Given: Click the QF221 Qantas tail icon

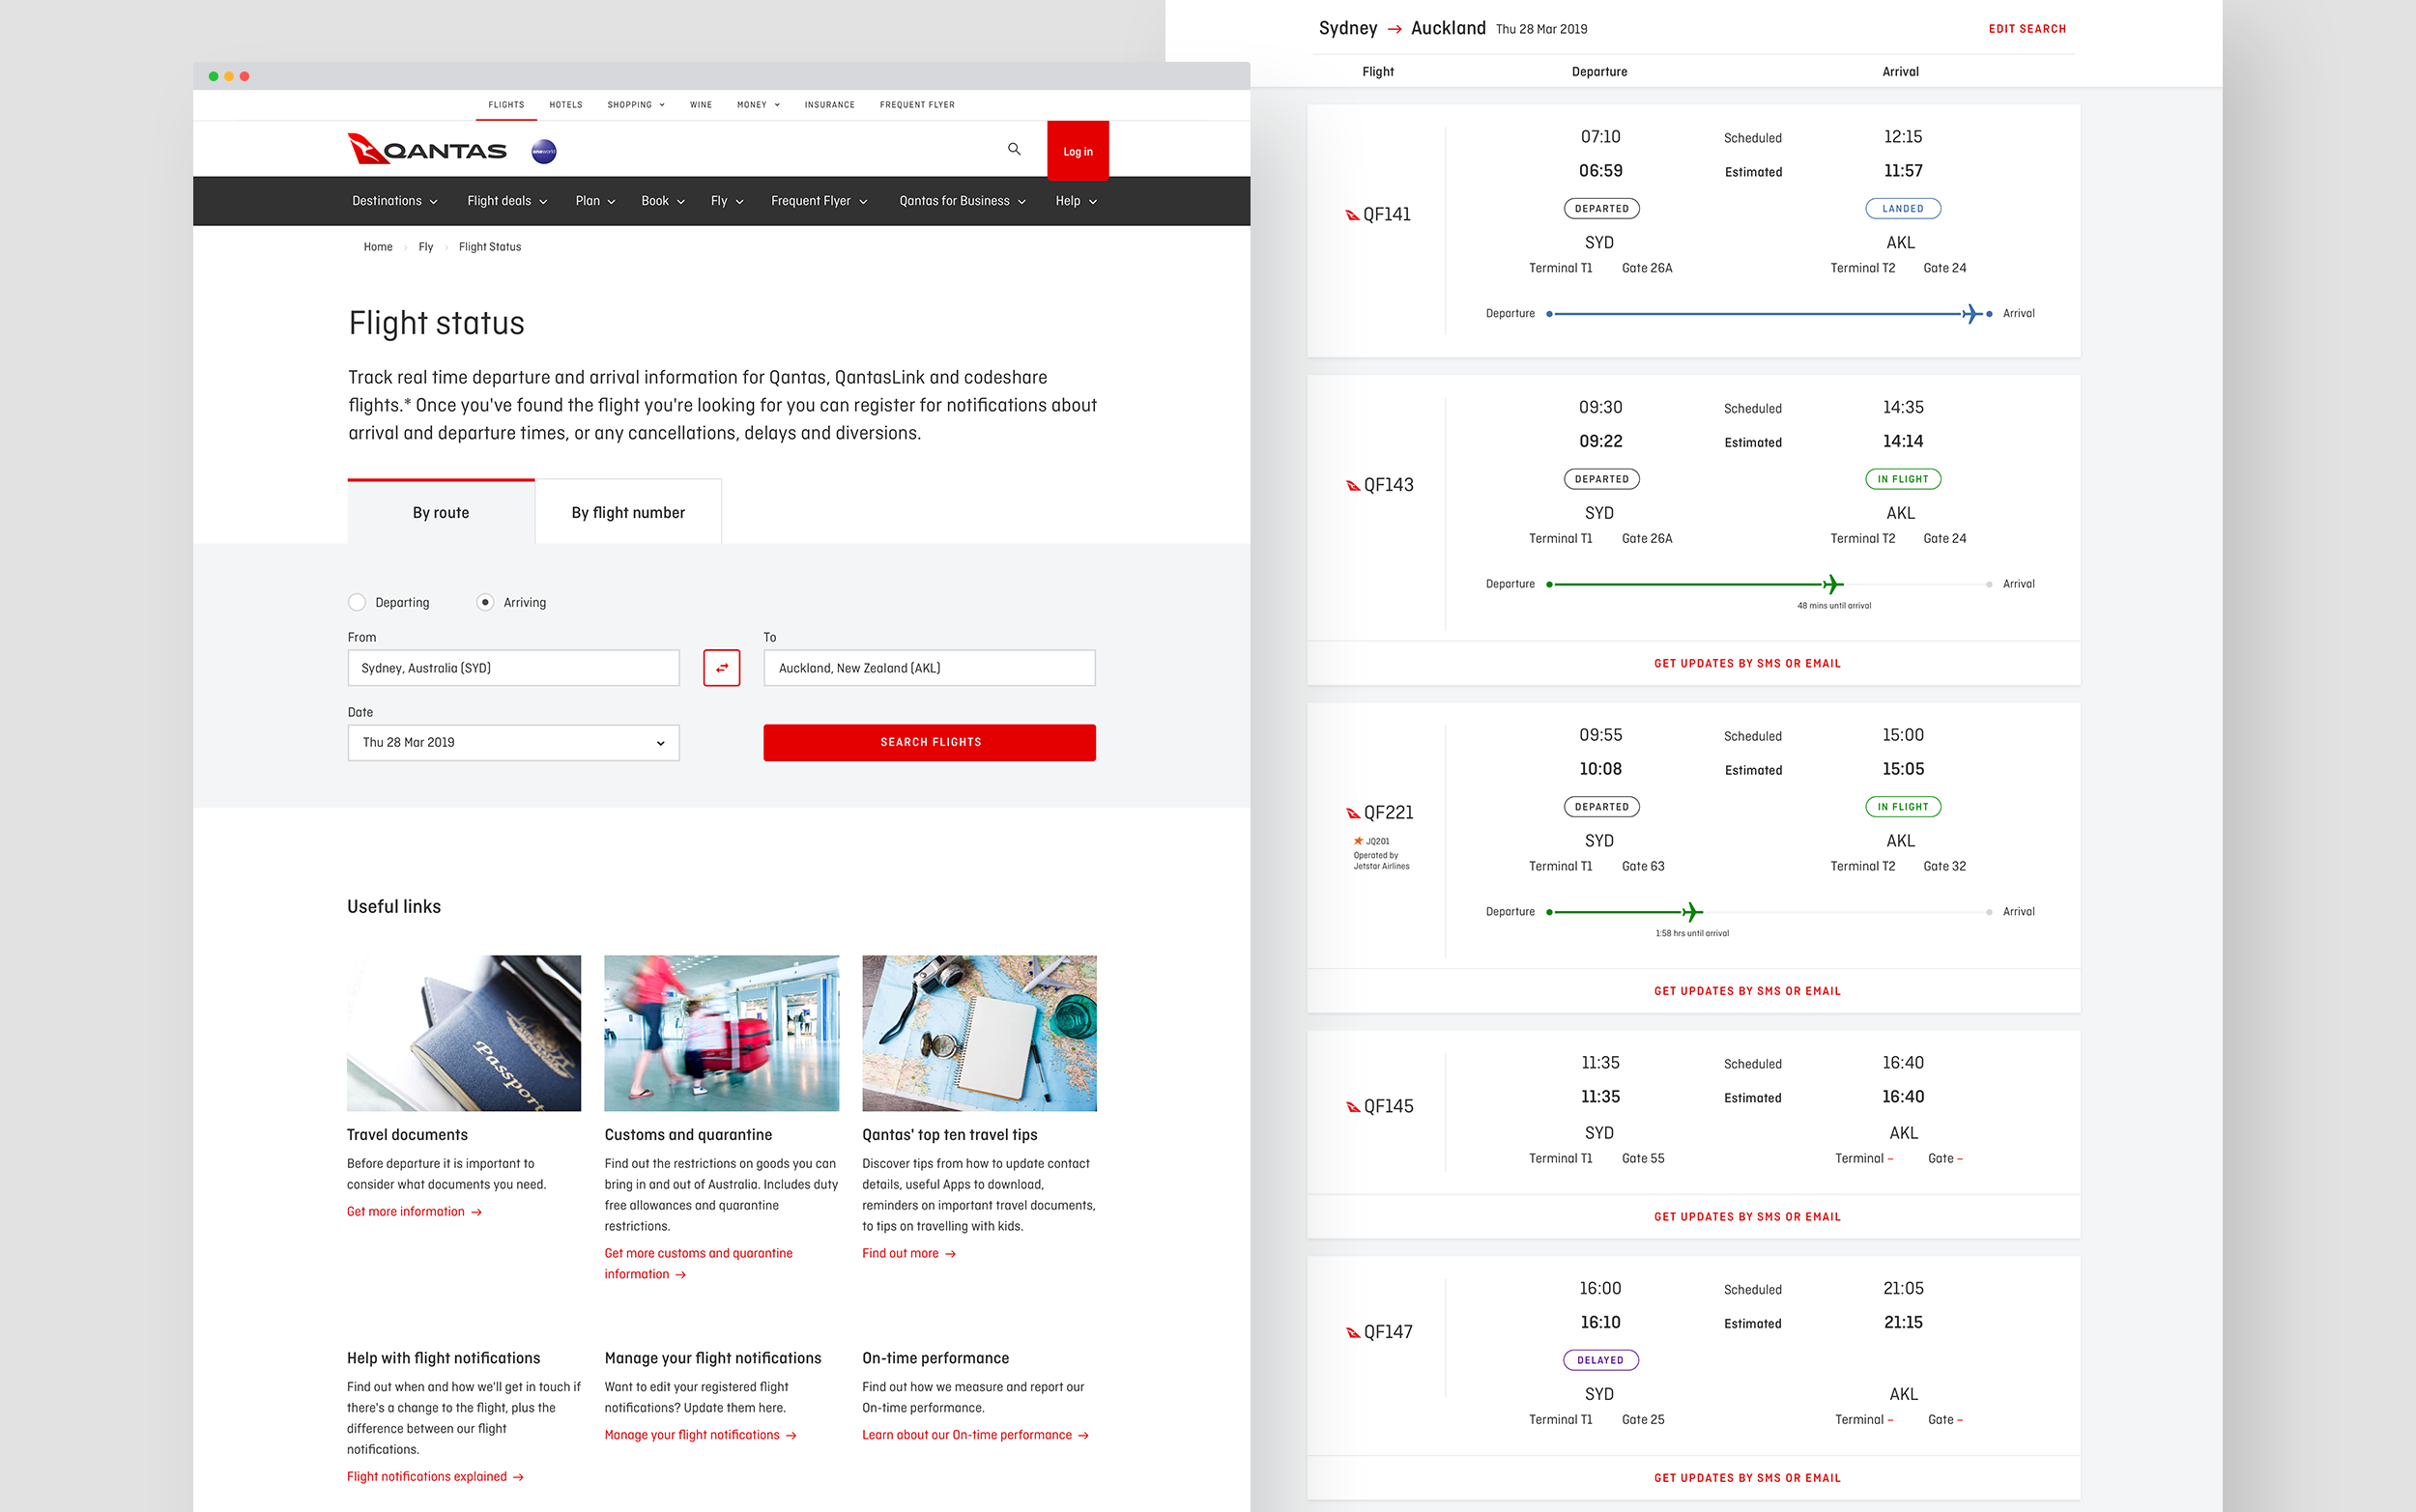Looking at the screenshot, I should tap(1353, 813).
